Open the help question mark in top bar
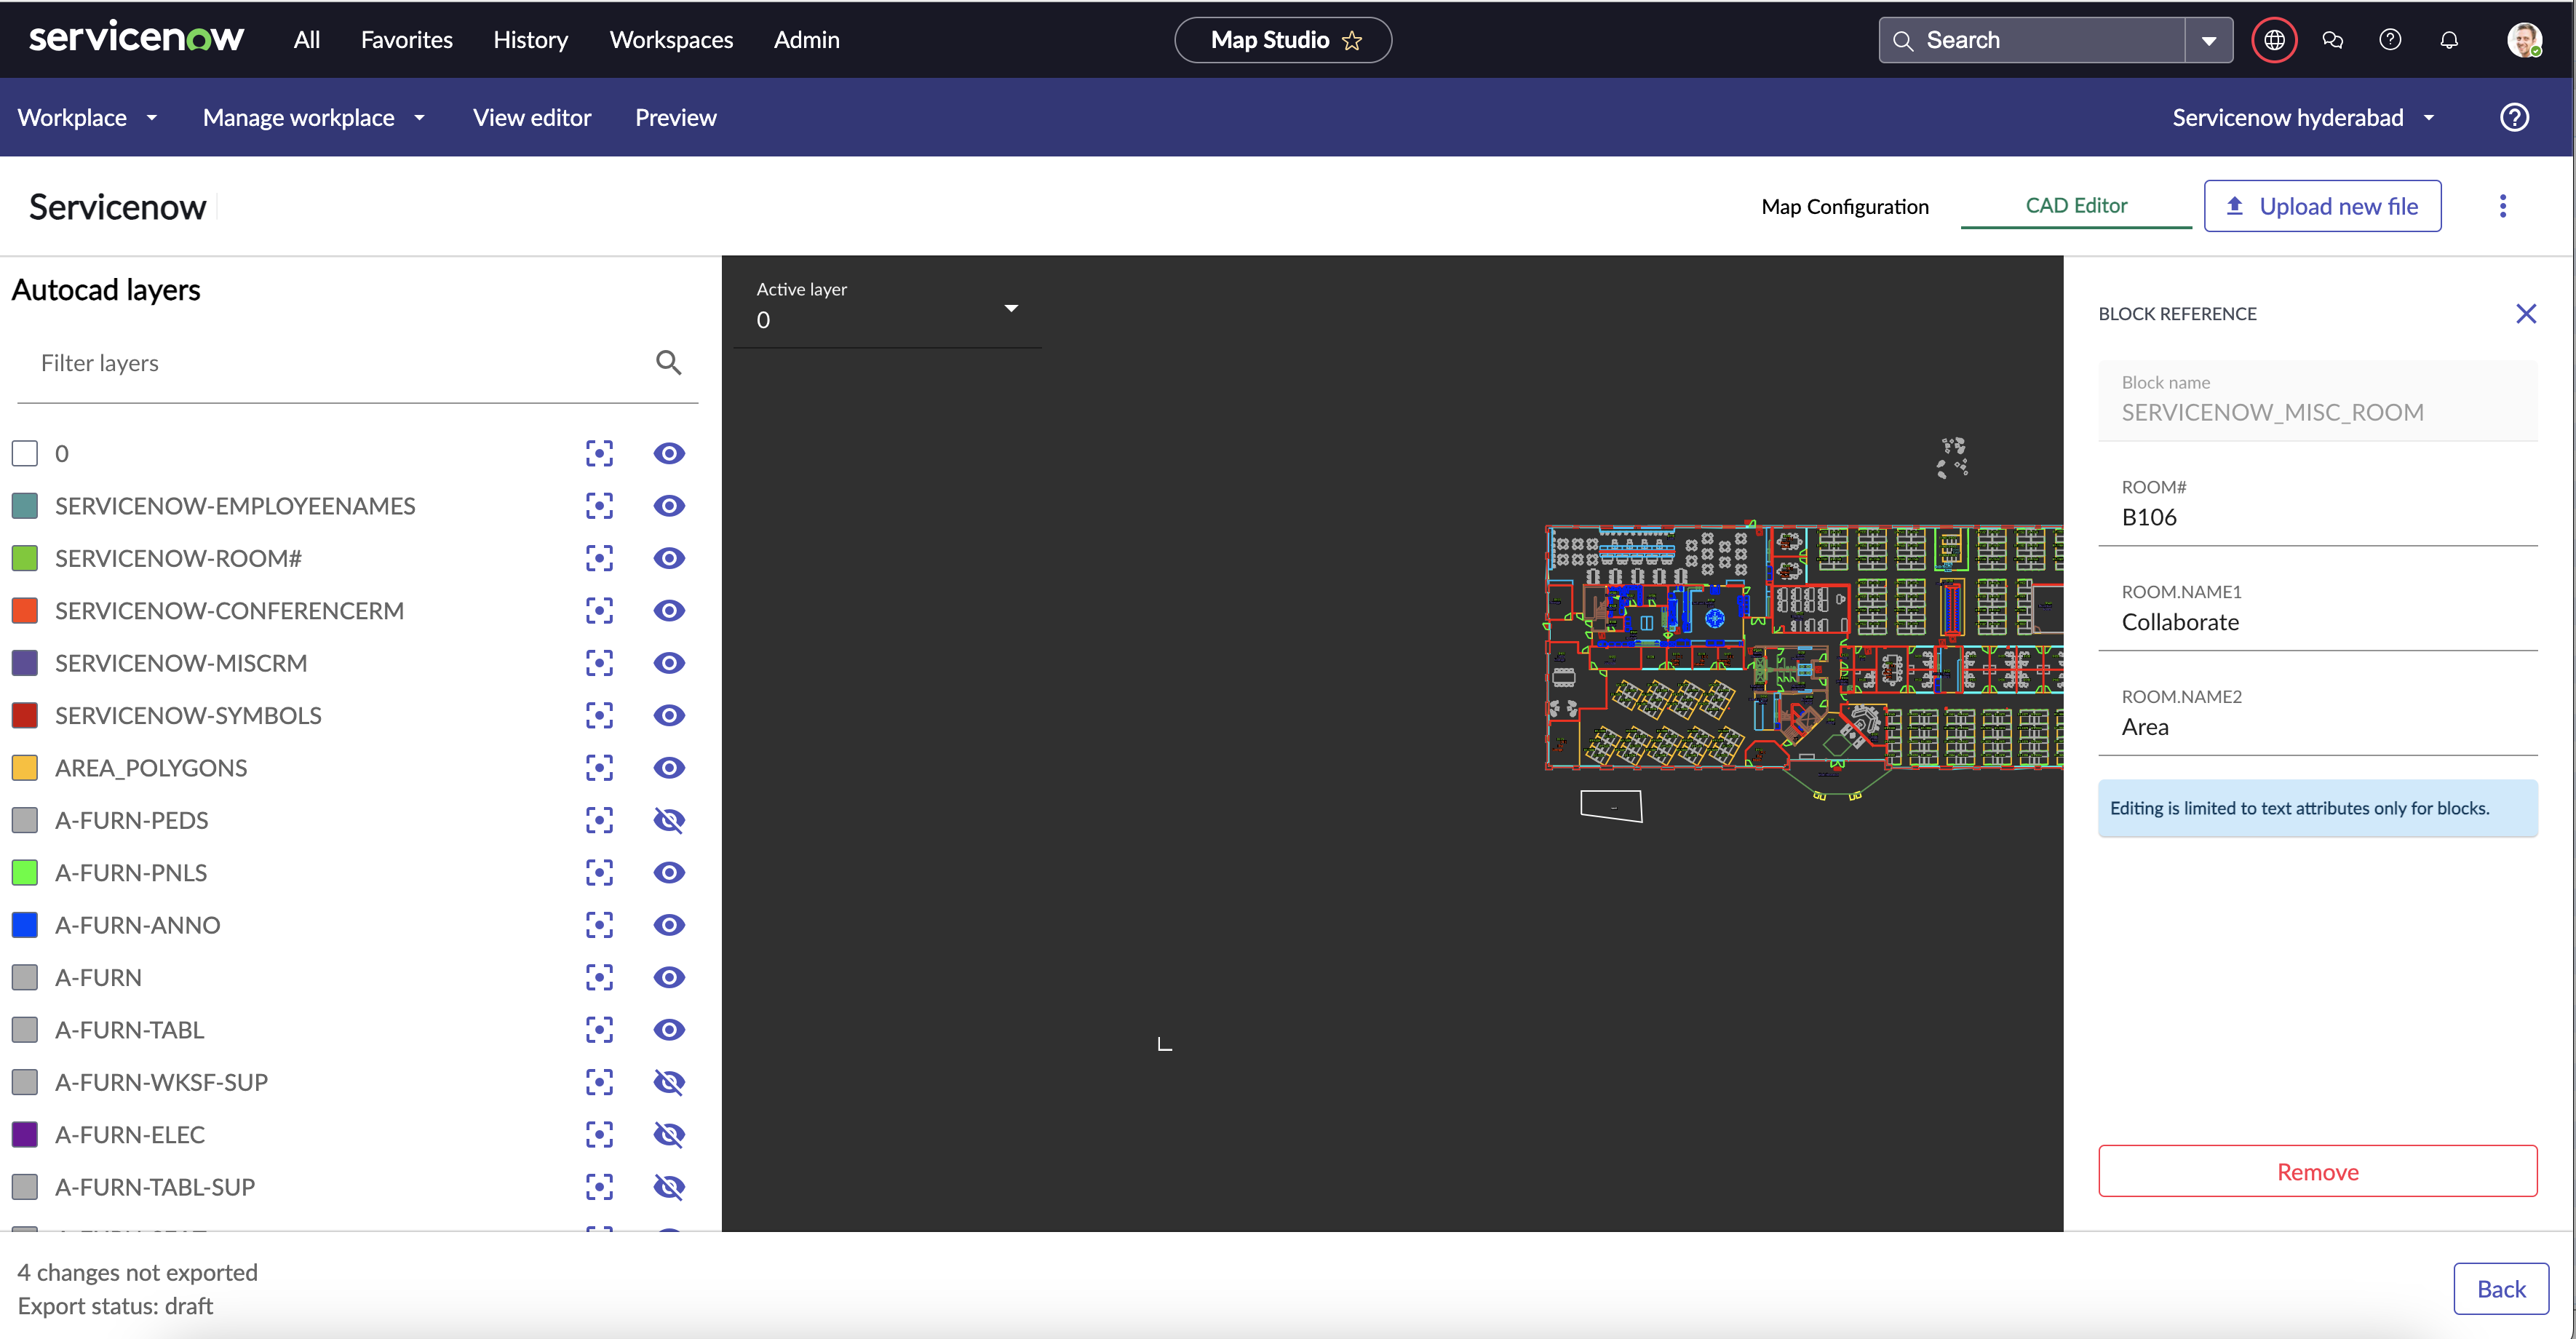Image resolution: width=2576 pixels, height=1339 pixels. [2390, 40]
